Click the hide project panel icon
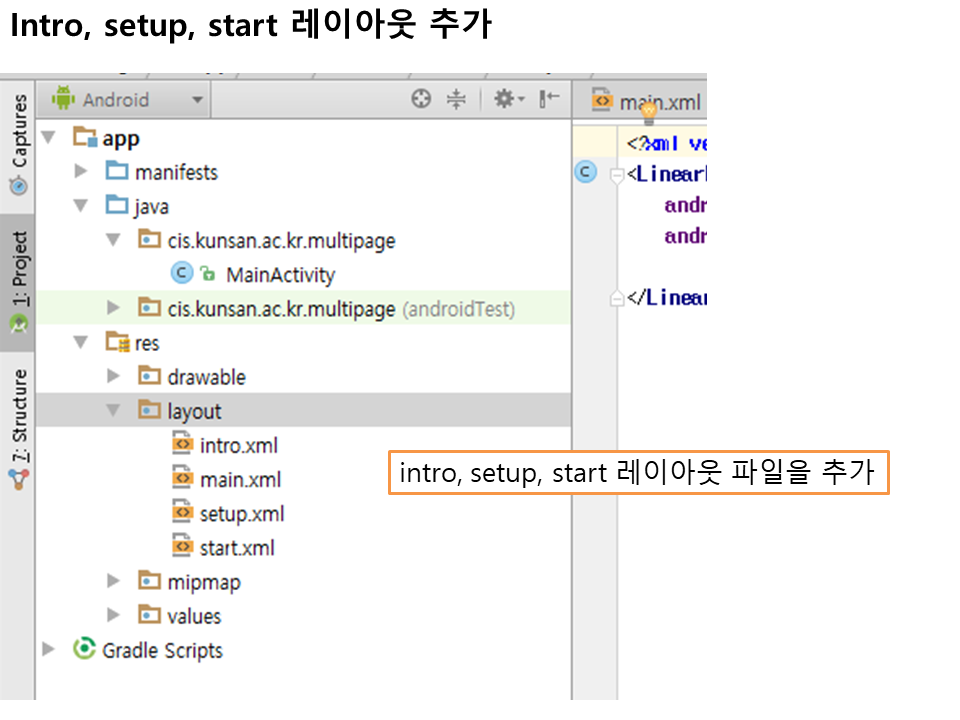The height and width of the screenshot is (720, 960). tap(549, 99)
